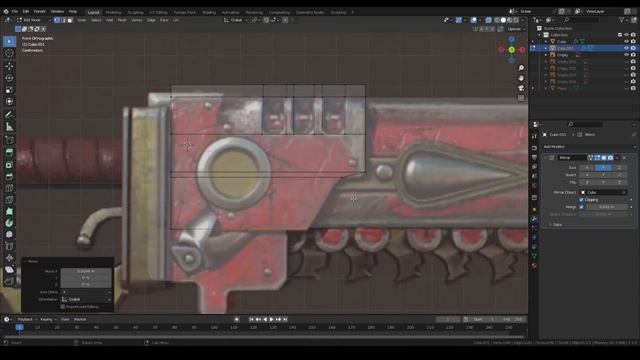Click the outliner search field
The width and height of the screenshot is (640, 360).
pyautogui.click(x=580, y=20)
